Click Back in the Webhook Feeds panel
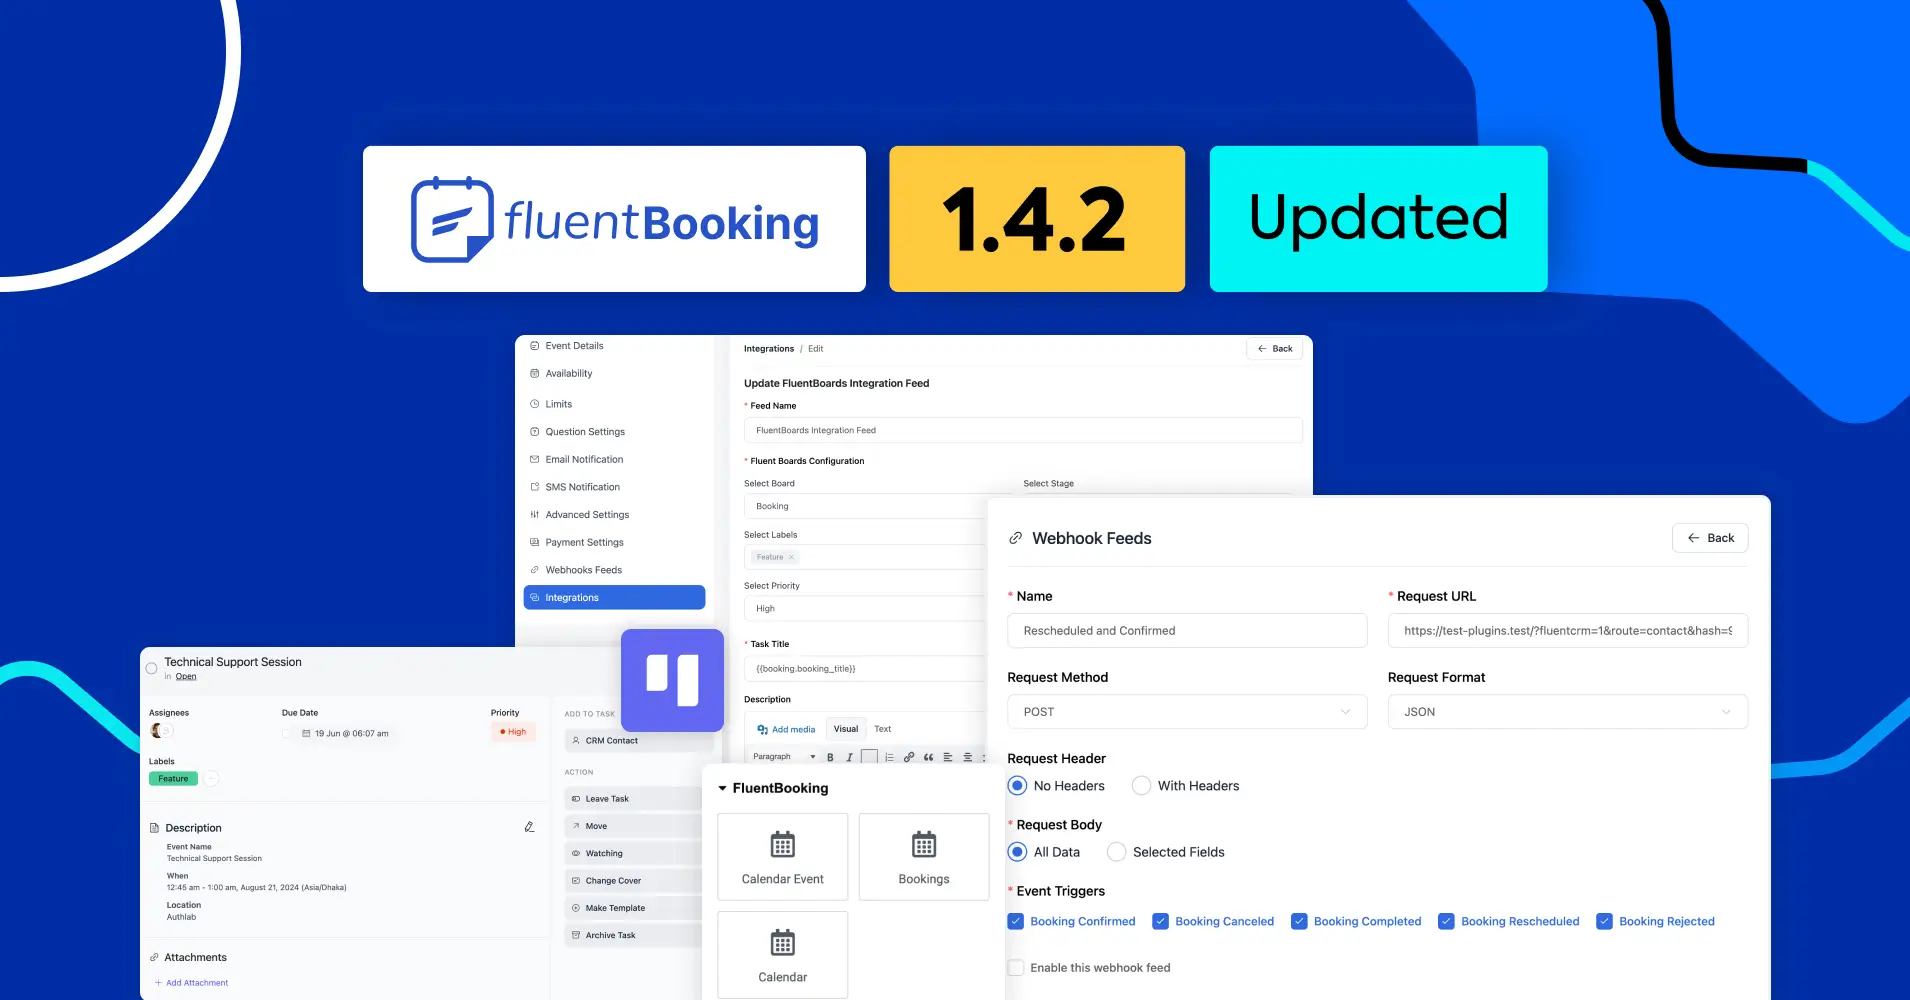The height and width of the screenshot is (1000, 1910). click(x=1710, y=538)
